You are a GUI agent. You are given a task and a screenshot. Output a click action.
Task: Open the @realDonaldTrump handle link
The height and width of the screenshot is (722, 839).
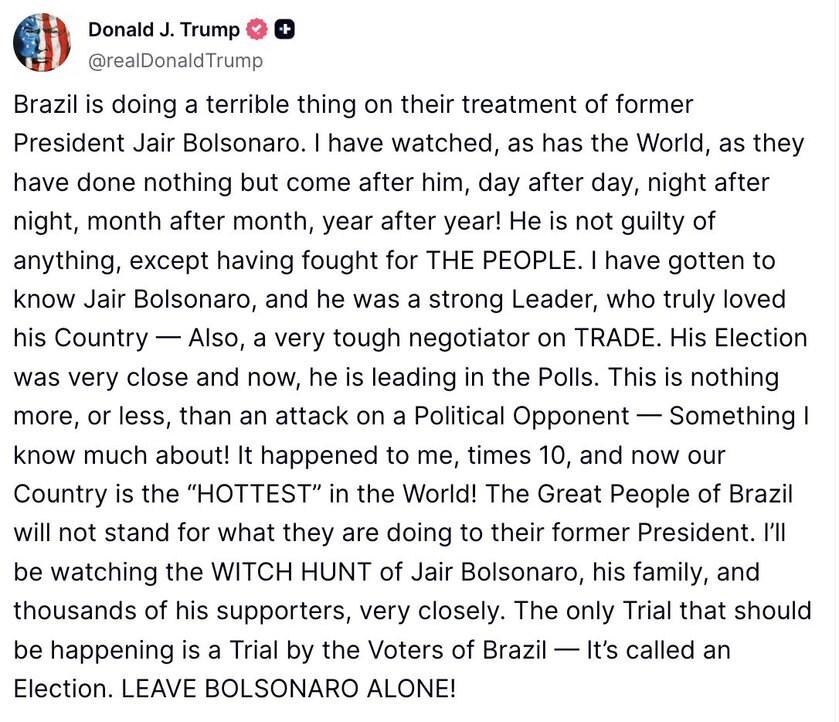(x=176, y=60)
